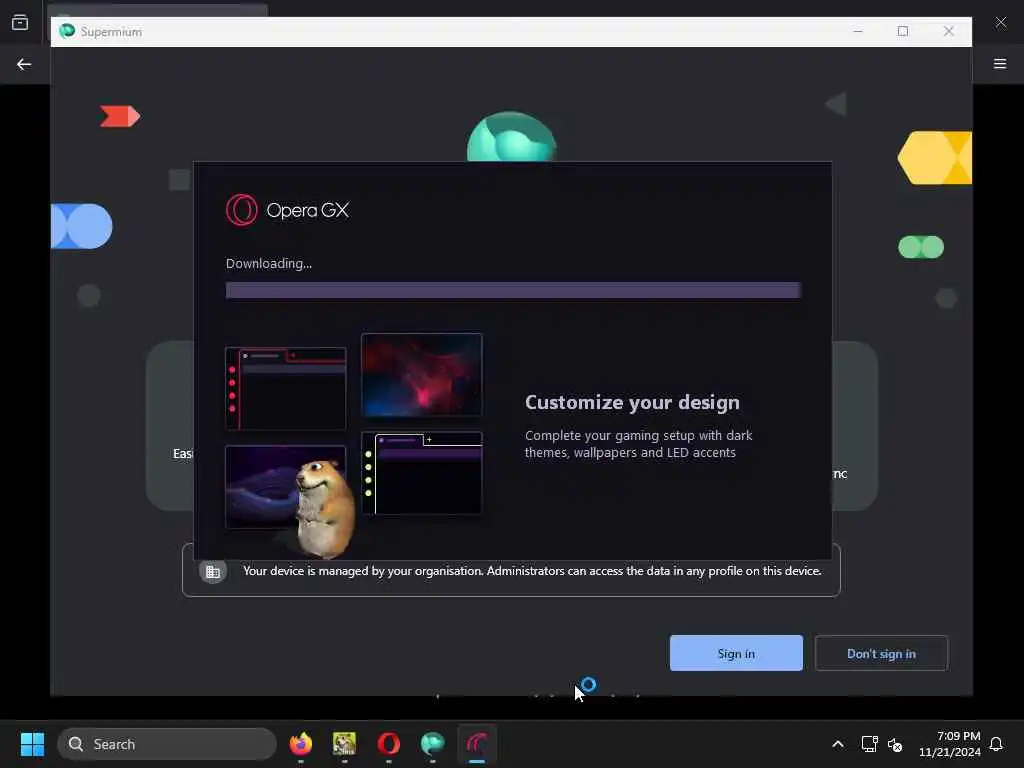Open the Opera browser taskbar icon
Viewport: 1024px width, 768px height.
click(x=389, y=744)
